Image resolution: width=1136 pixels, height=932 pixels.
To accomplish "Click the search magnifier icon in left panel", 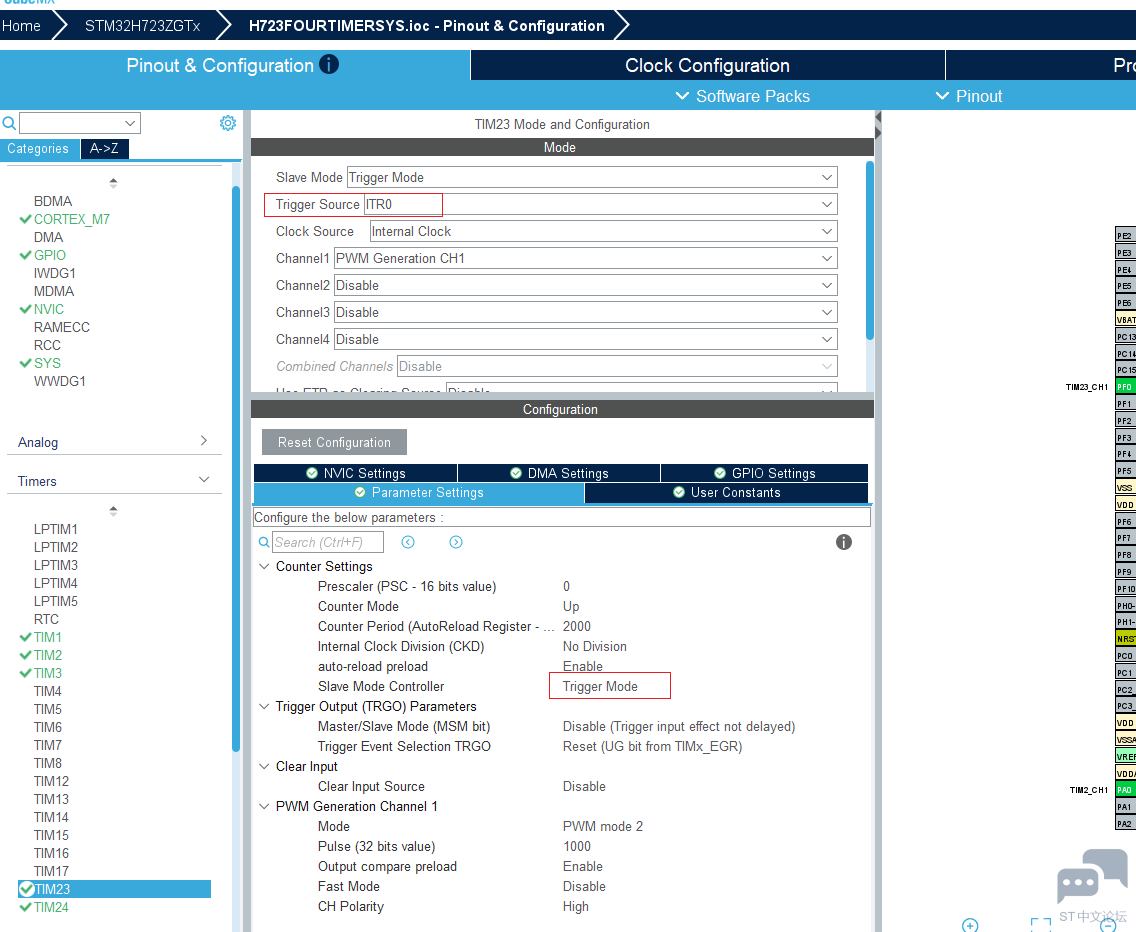I will tap(9, 123).
